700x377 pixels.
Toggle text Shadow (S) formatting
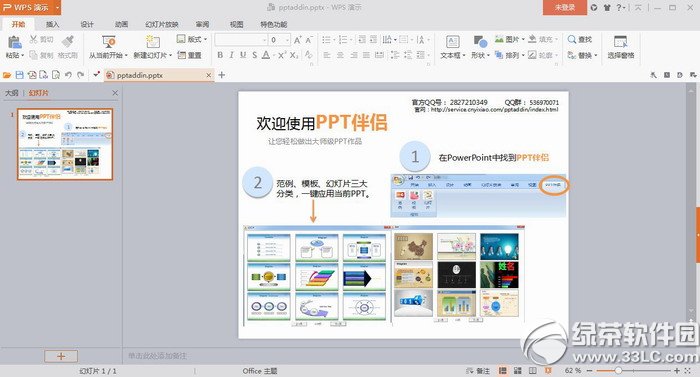point(254,55)
